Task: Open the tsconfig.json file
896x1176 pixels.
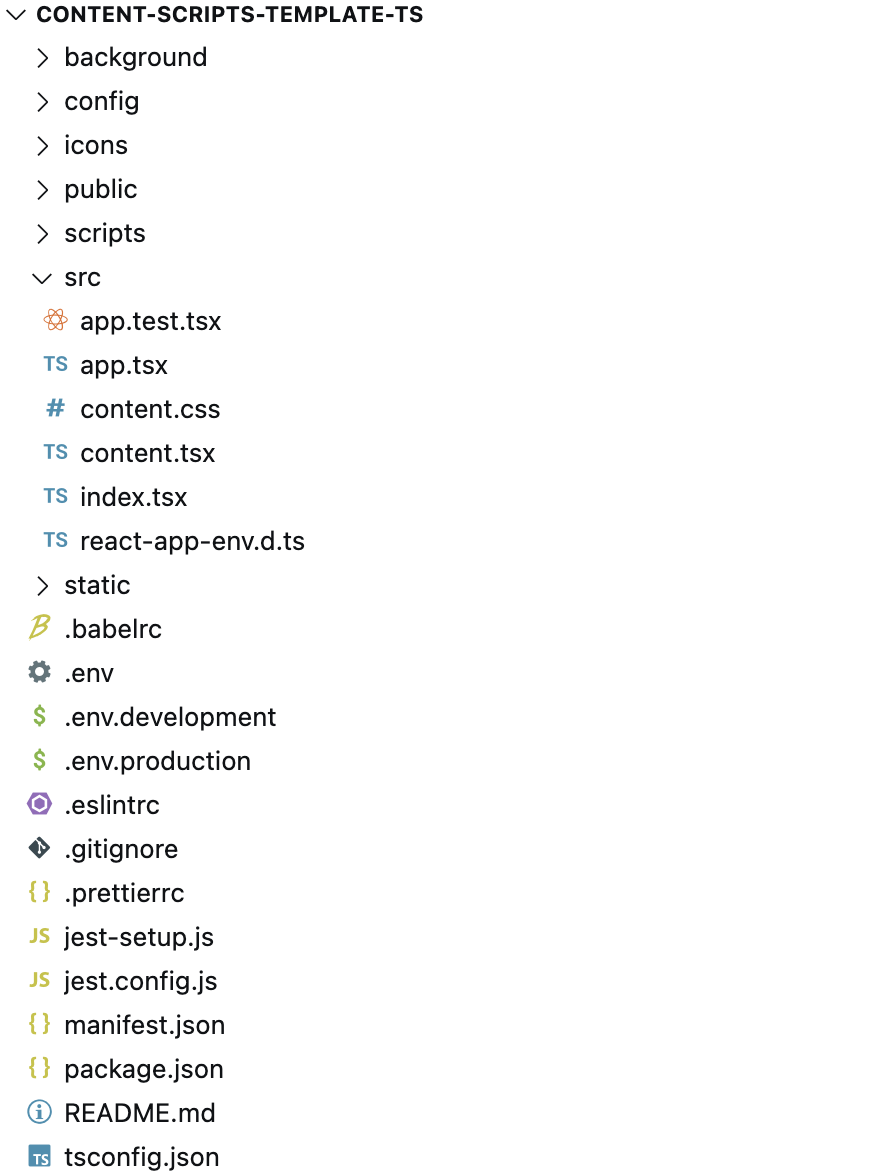Action: (x=141, y=1156)
